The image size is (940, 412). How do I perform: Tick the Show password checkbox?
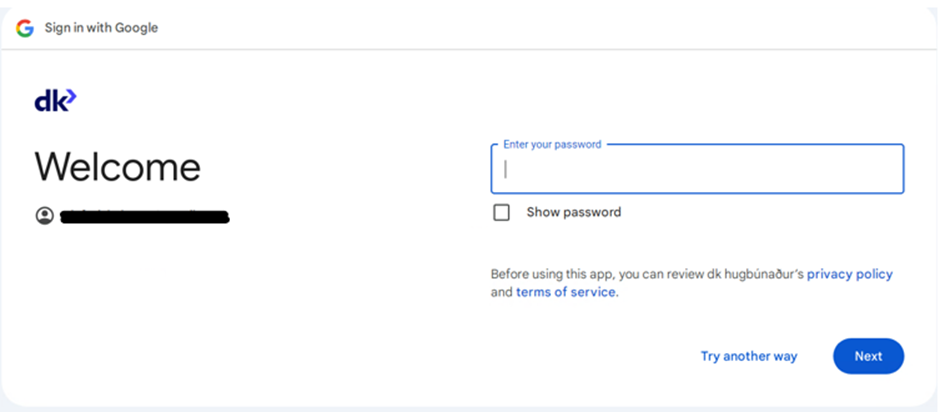(502, 212)
